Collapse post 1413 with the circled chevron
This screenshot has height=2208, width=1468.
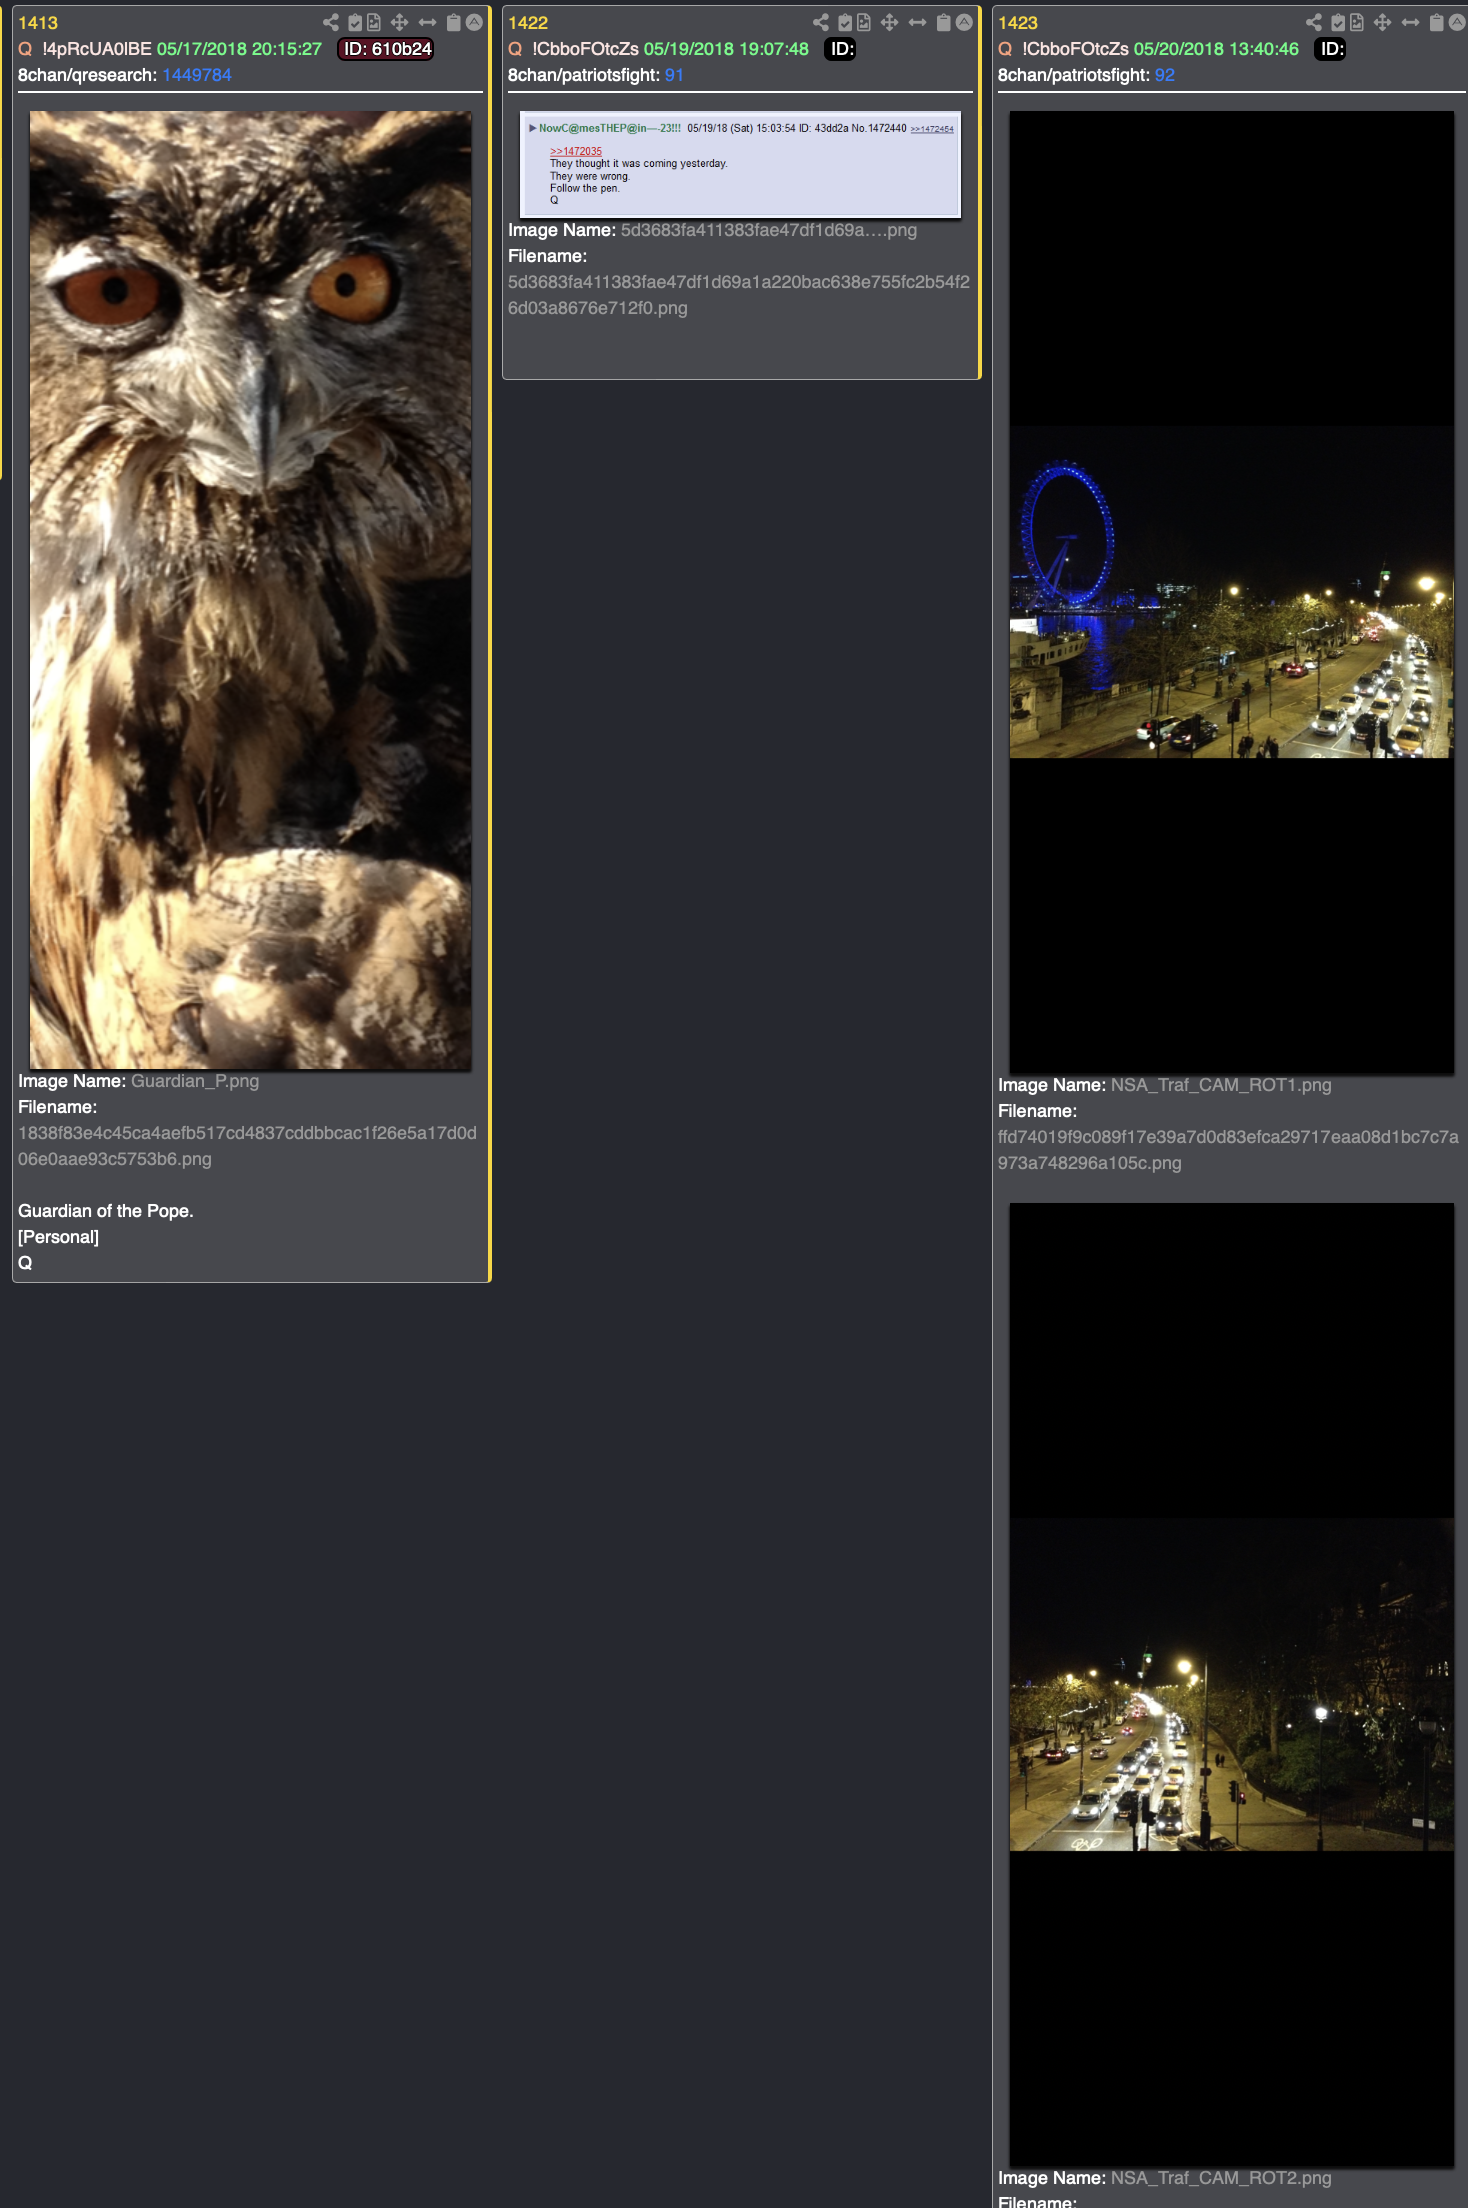click(474, 22)
